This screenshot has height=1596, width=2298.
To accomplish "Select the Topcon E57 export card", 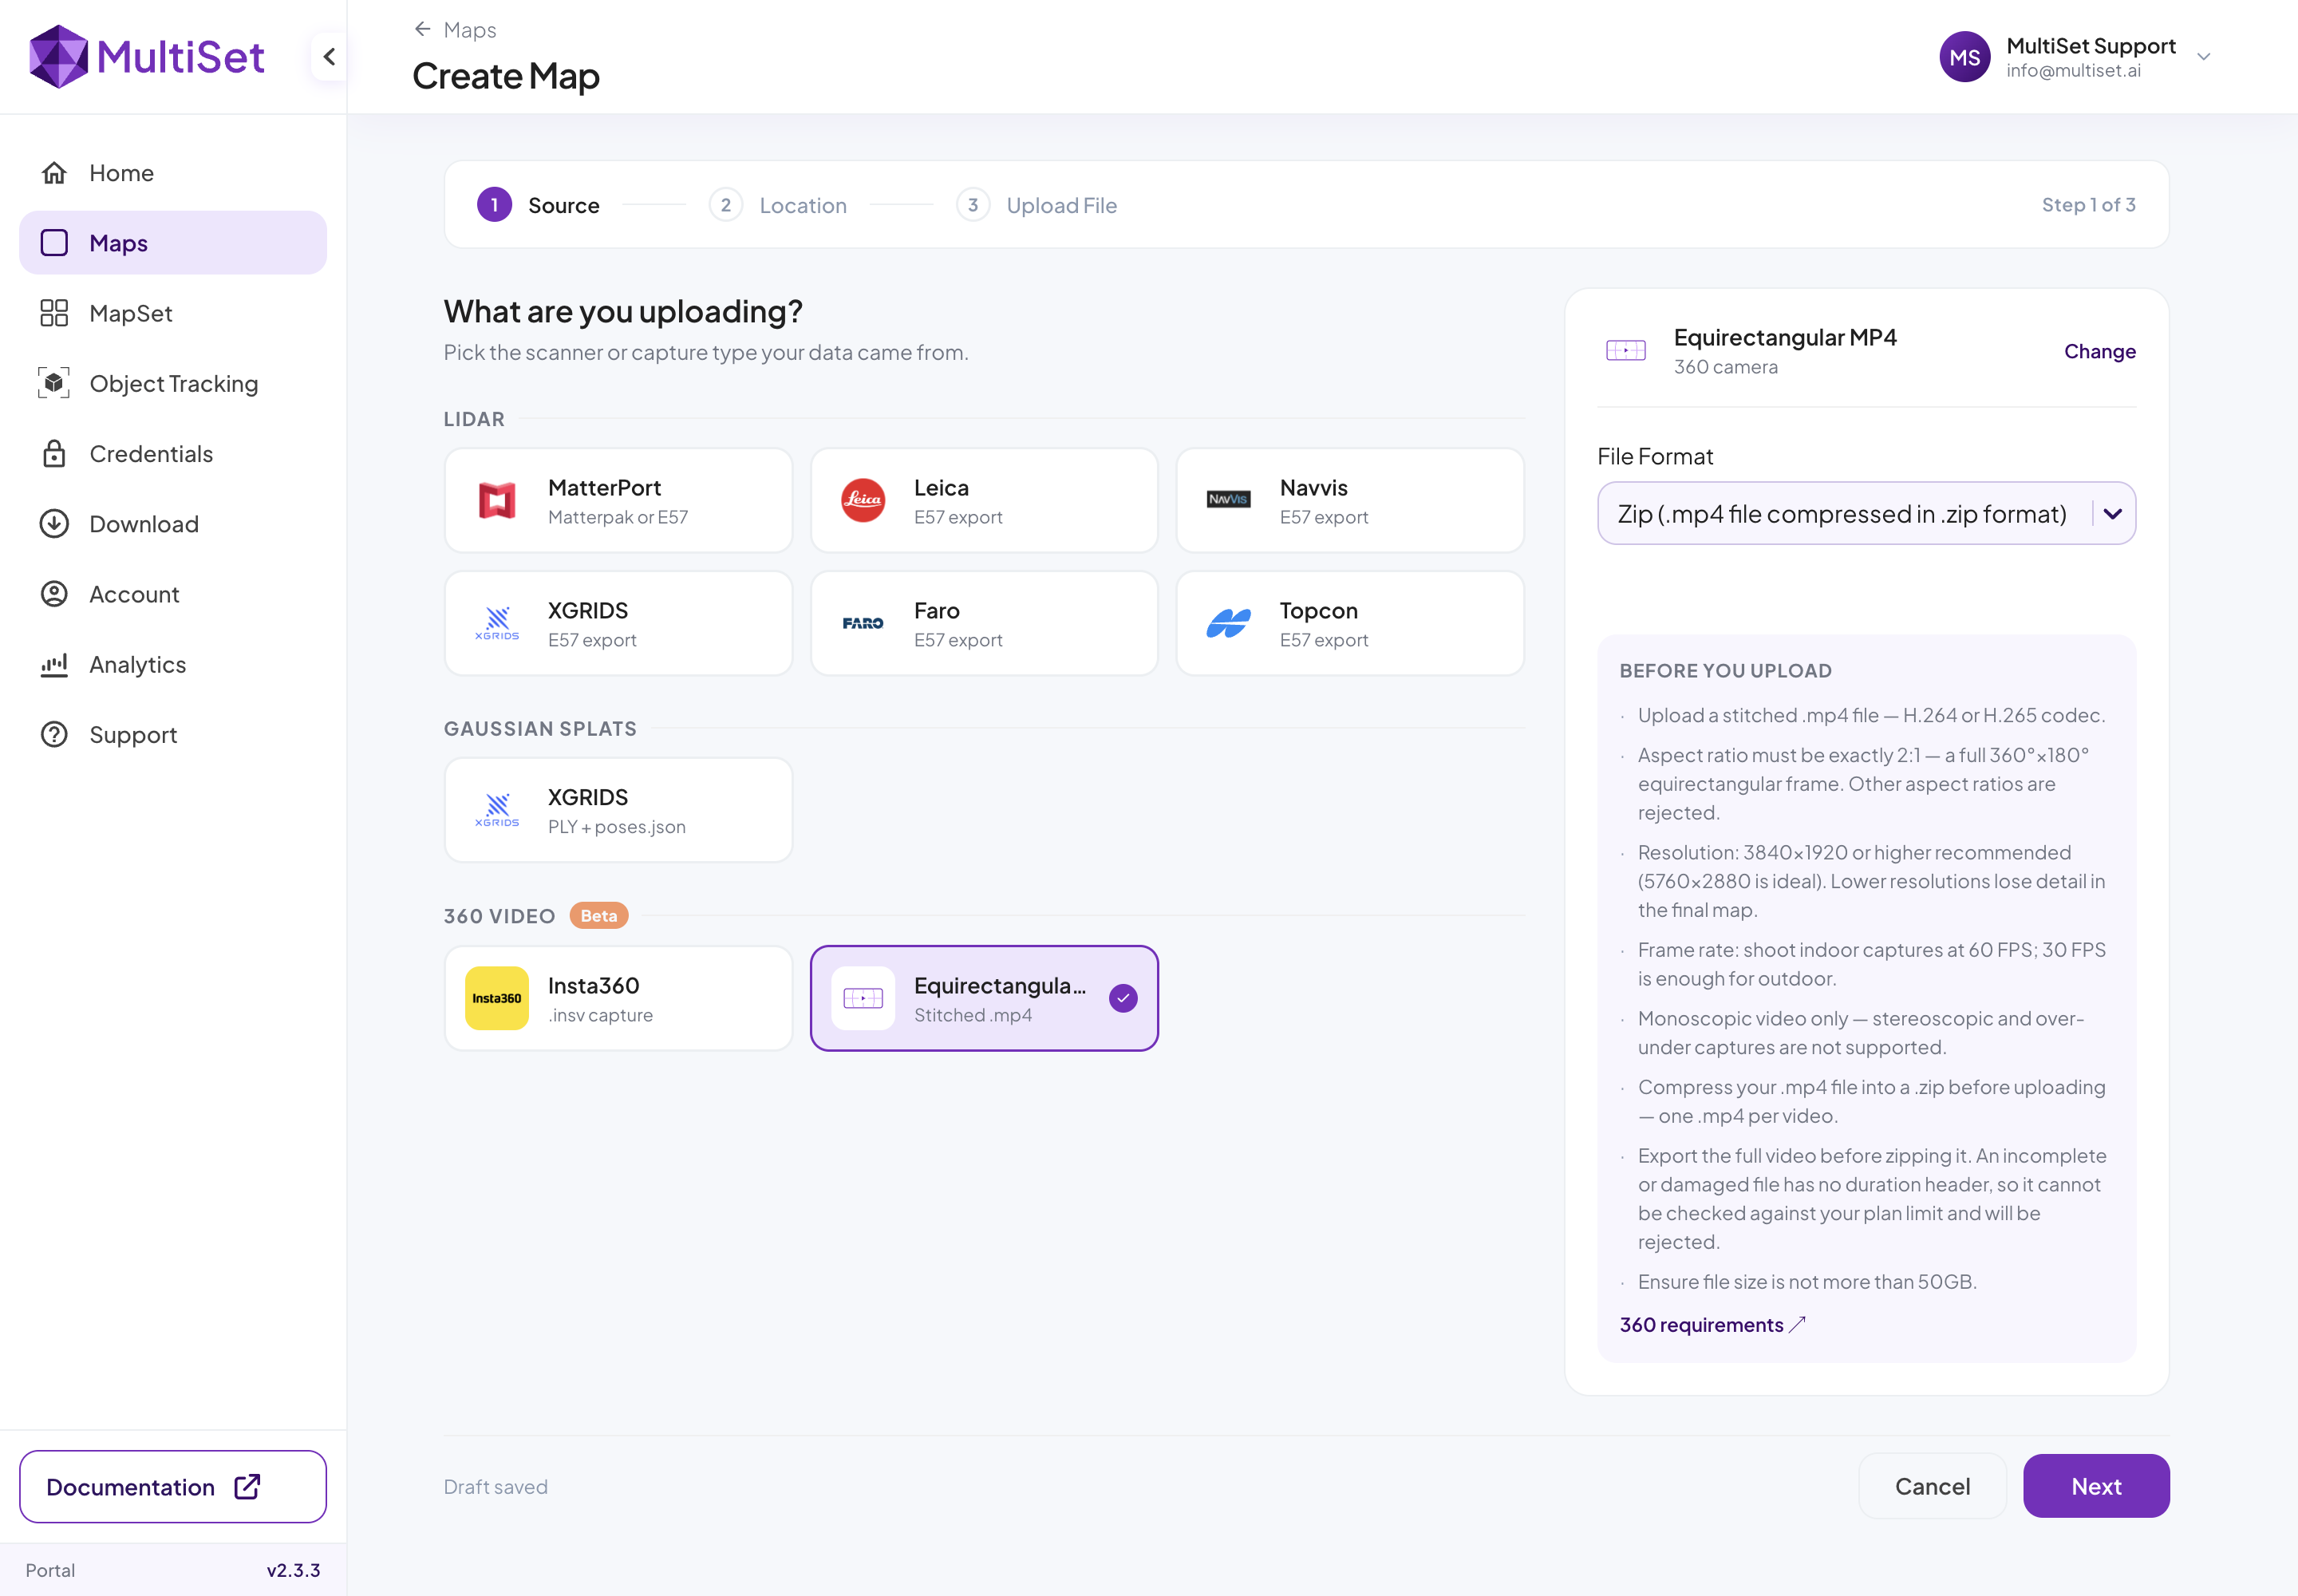I will (1350, 623).
